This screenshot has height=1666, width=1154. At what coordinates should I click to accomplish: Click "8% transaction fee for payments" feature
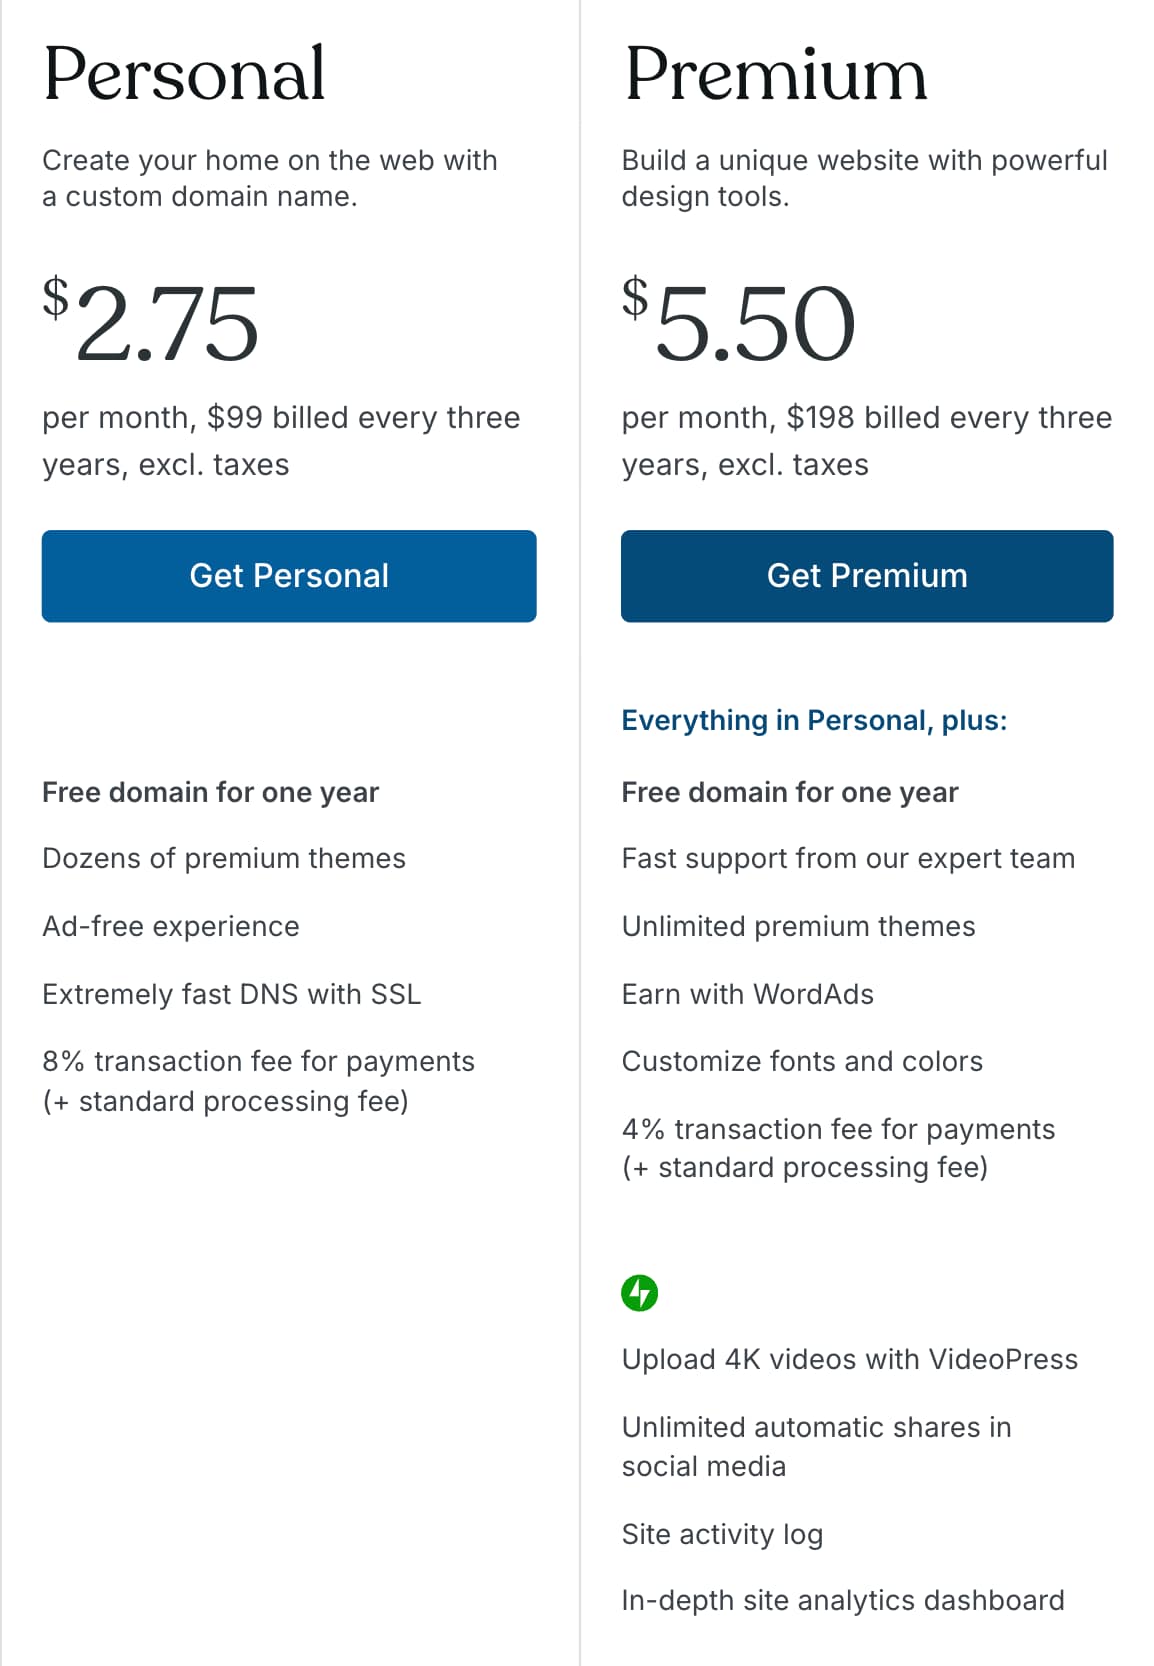[258, 1062]
